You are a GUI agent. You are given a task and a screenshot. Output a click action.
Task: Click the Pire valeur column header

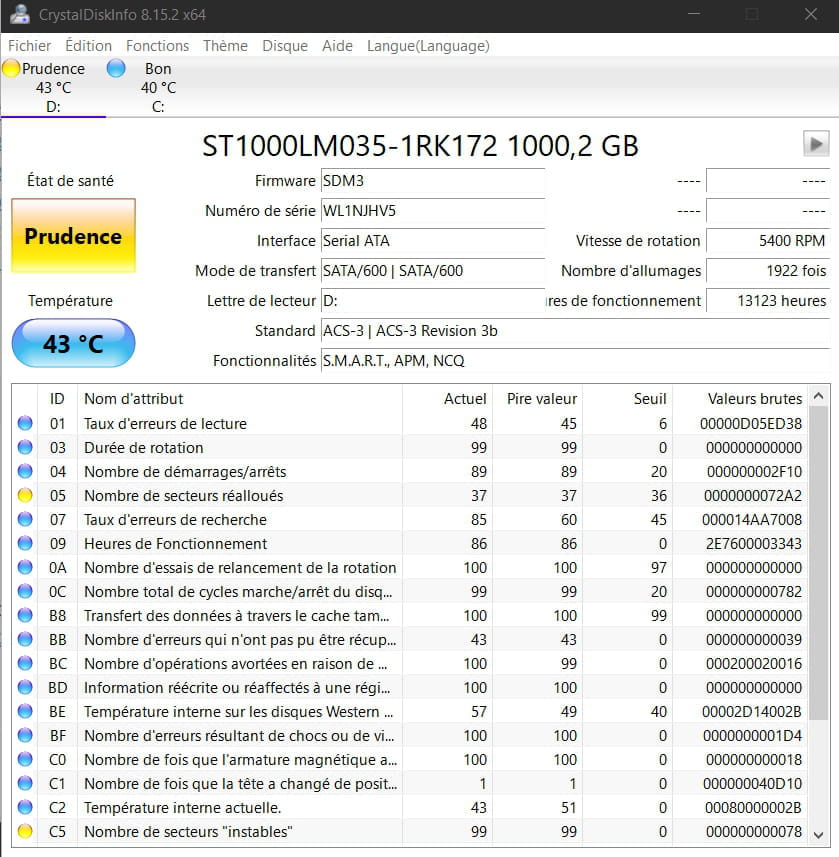click(538, 398)
